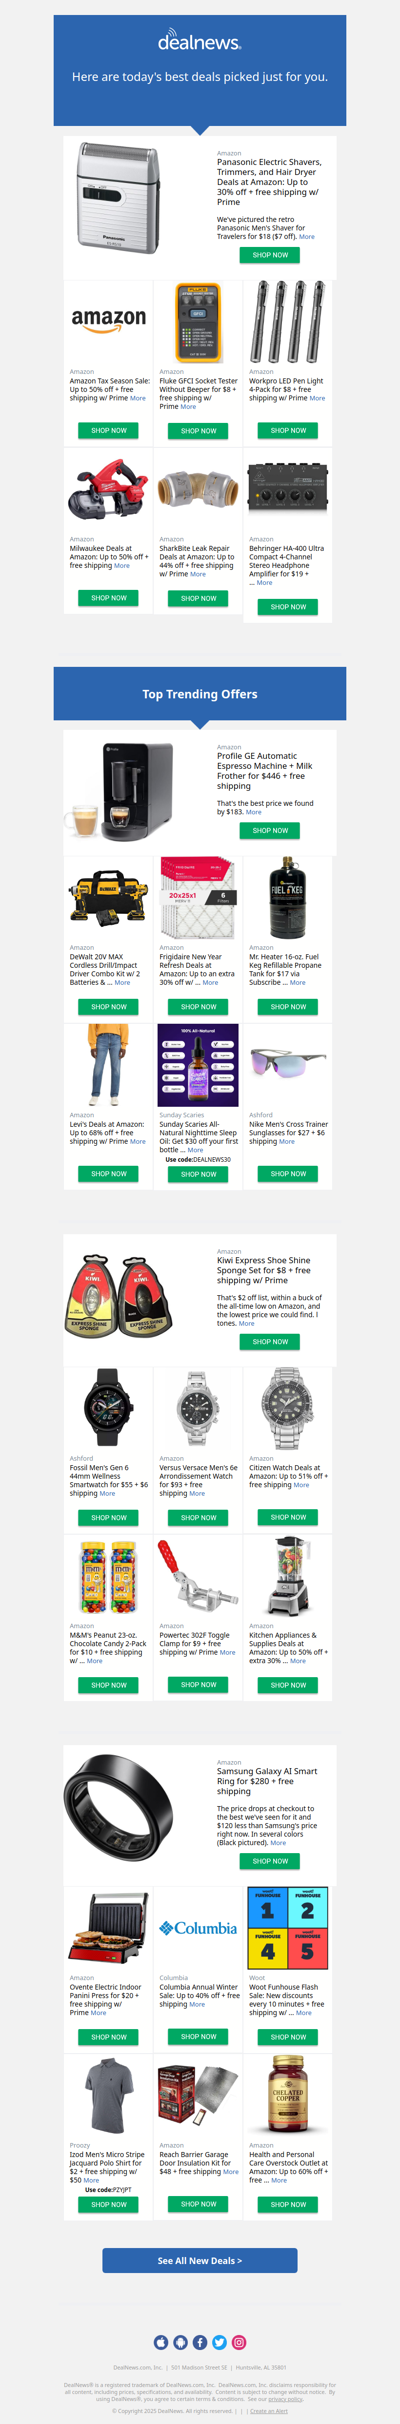
Task: Shop now for Samsung Galaxy AI Smart Ring
Action: (270, 1861)
